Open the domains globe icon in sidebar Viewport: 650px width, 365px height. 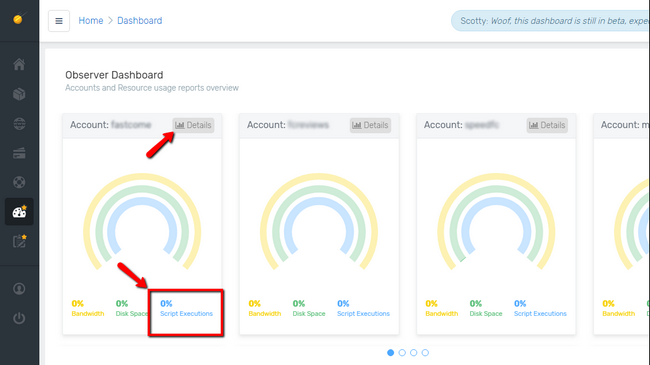(19, 124)
